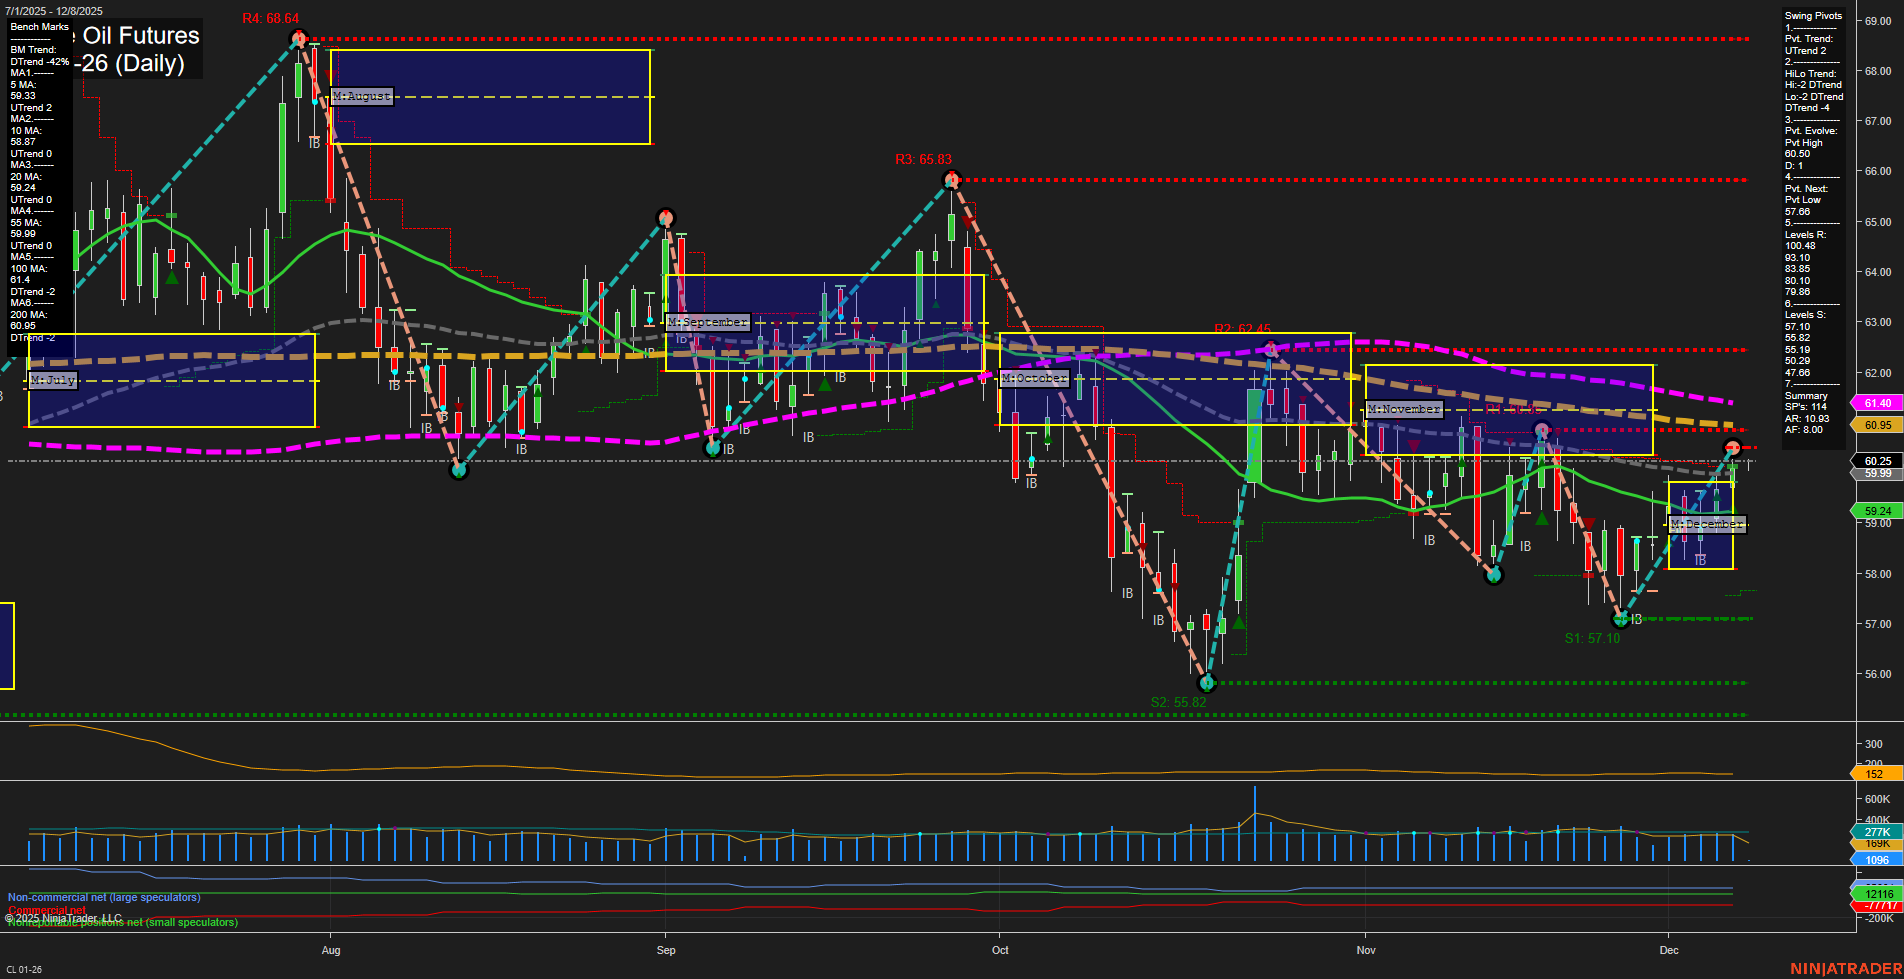Screen dimensions: 1904x979
Task: Toggle the Non-commercial net legend line
Action: coord(103,897)
